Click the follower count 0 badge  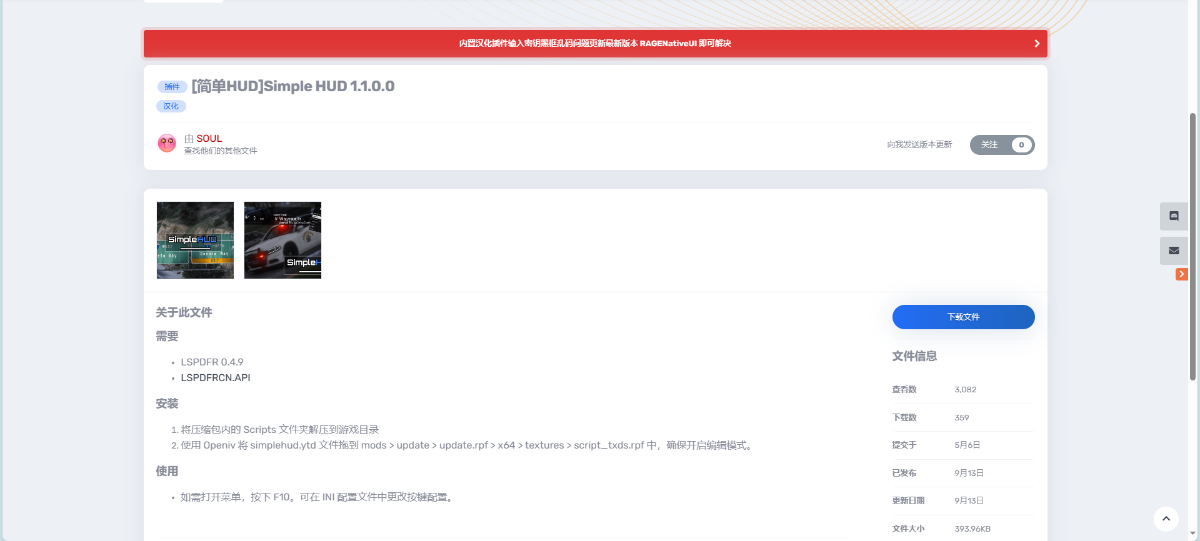(1021, 145)
